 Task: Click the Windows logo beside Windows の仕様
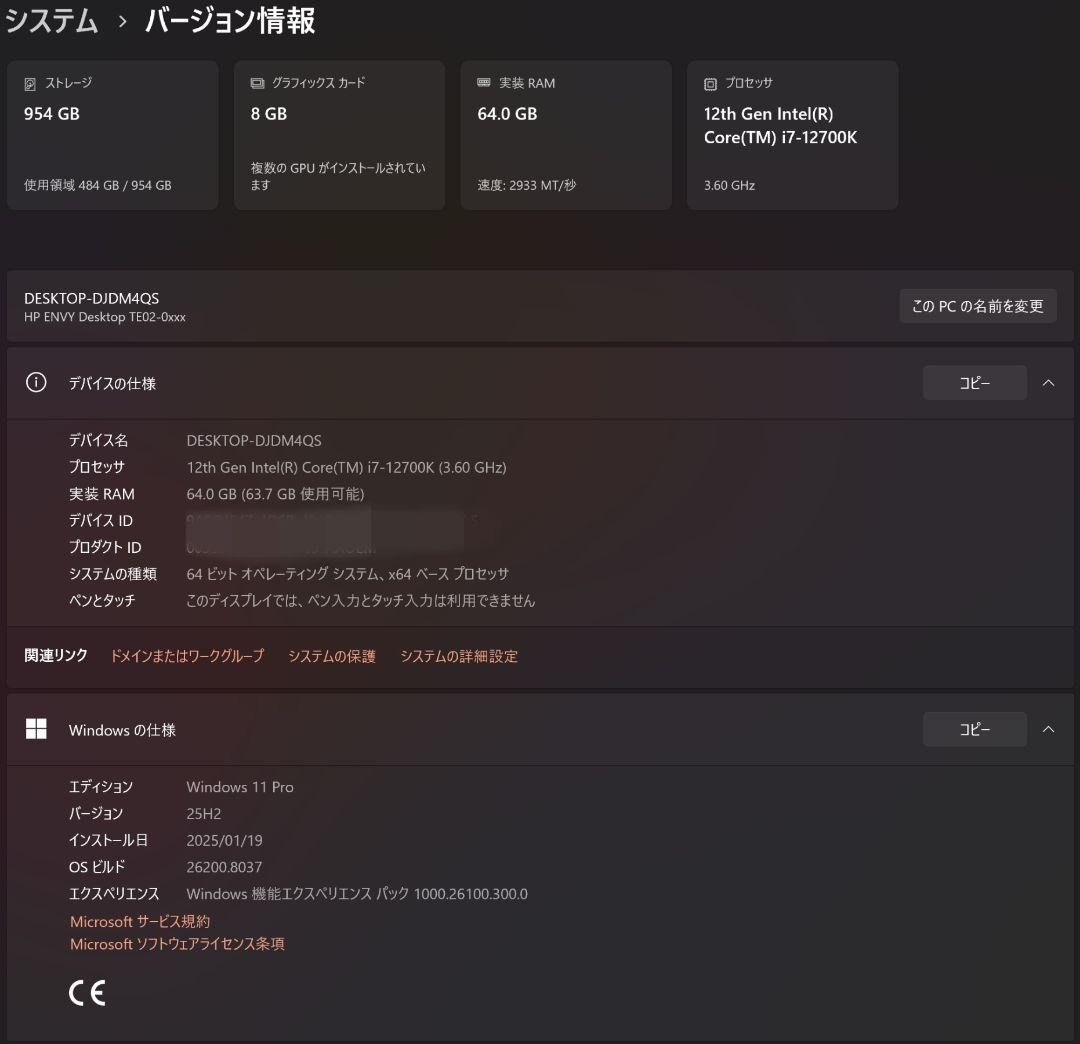[36, 729]
